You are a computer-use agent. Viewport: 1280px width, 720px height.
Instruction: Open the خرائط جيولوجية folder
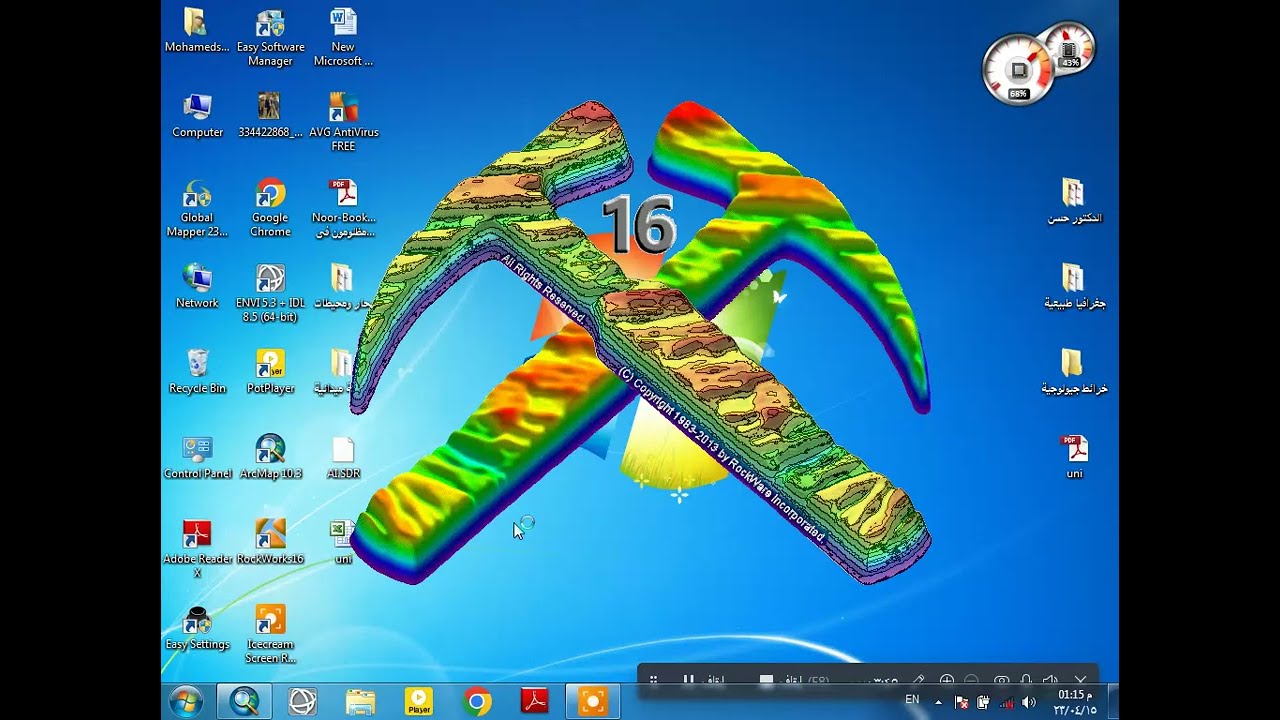[x=1074, y=371]
